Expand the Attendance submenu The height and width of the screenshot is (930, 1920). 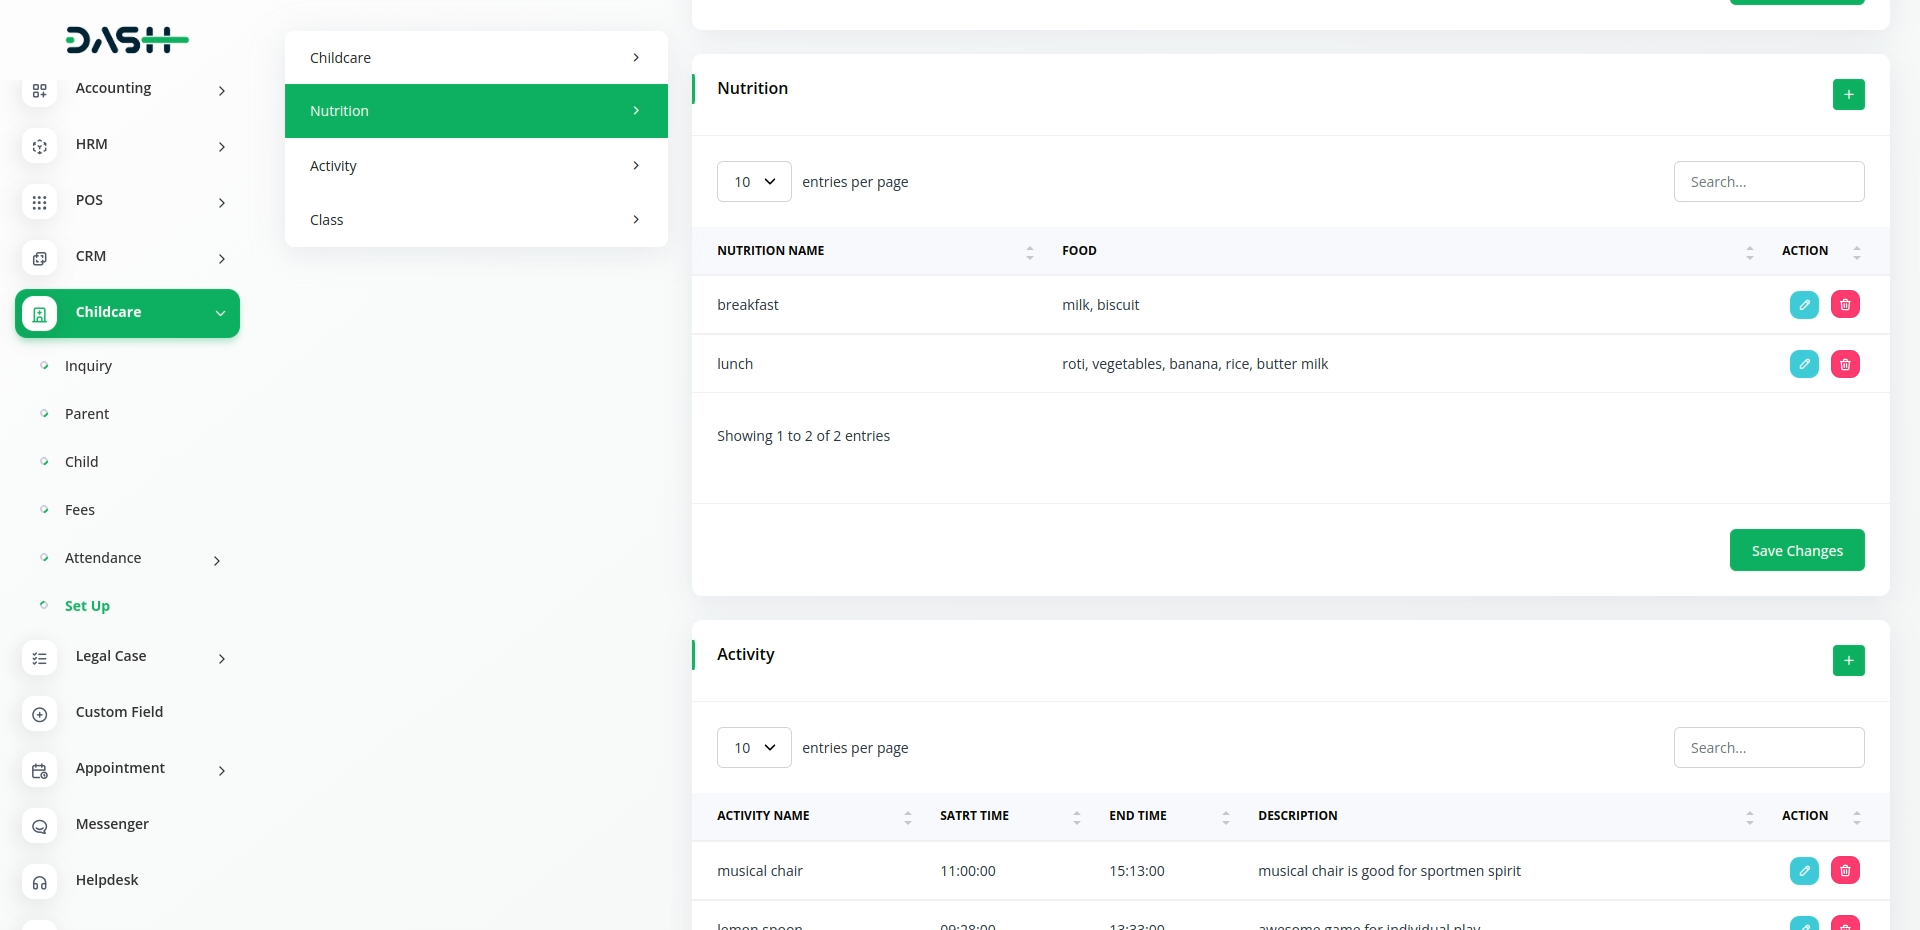click(x=217, y=560)
